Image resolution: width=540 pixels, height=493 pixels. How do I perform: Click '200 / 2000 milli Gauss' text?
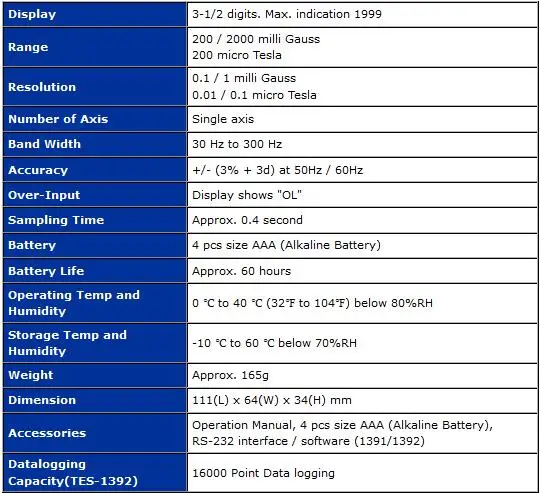click(x=256, y=39)
